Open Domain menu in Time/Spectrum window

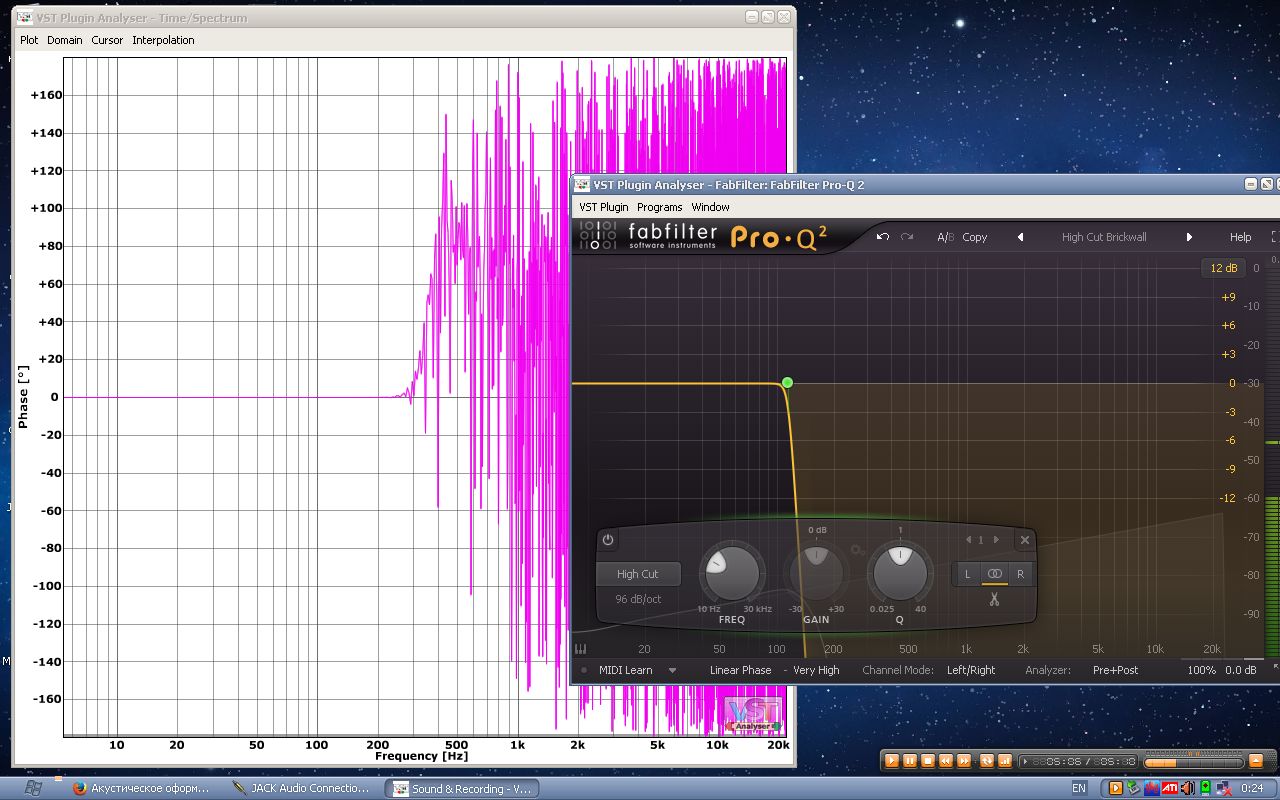pyautogui.click(x=65, y=40)
